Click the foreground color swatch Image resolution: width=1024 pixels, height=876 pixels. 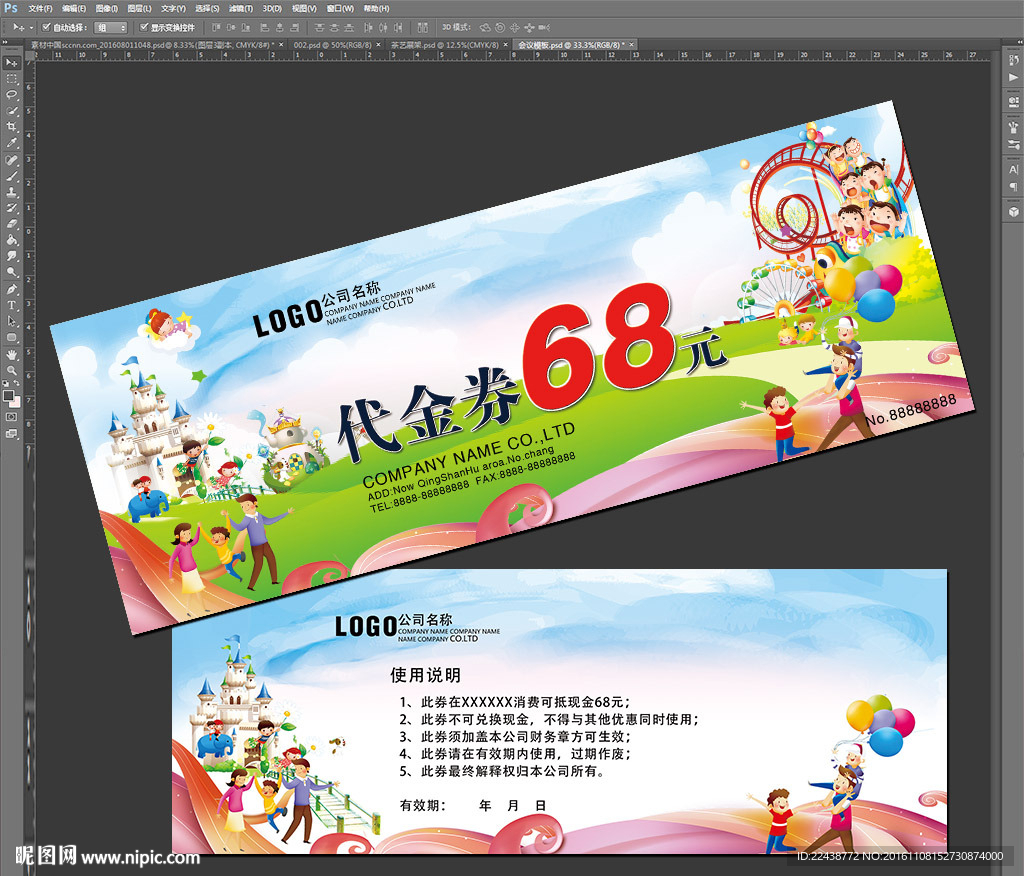[x=8, y=395]
